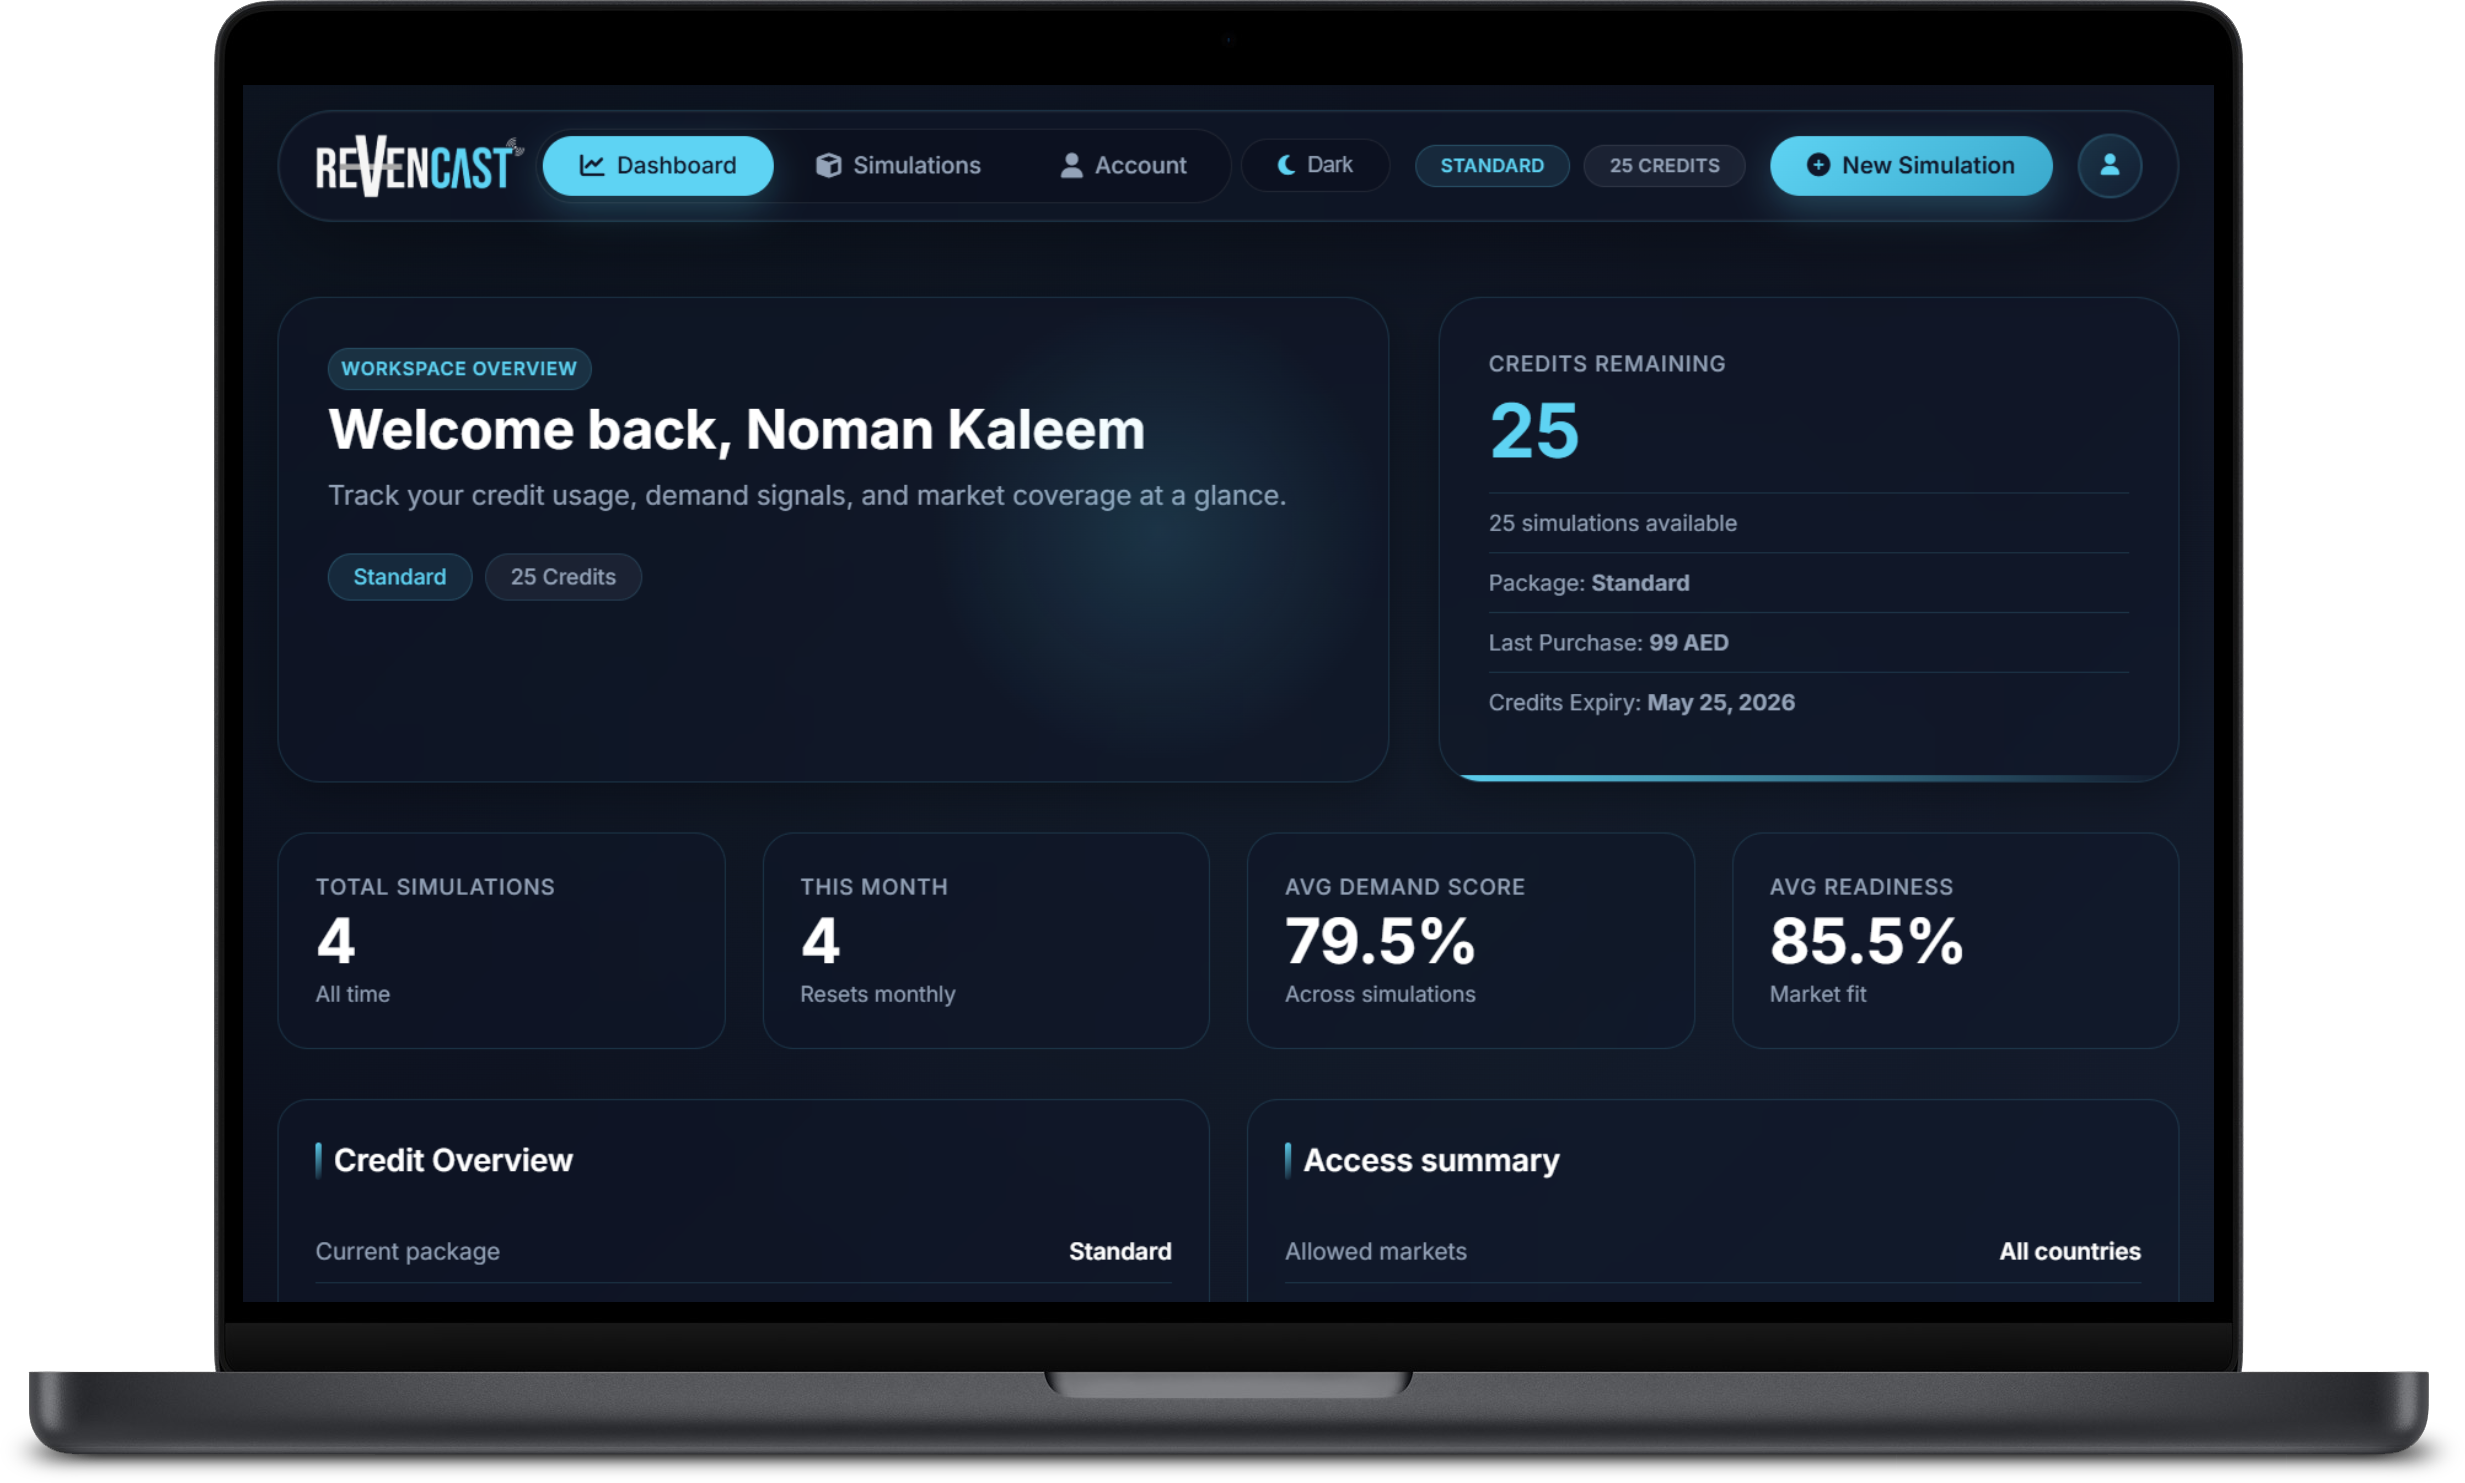Click the RevenCast logo in the header
This screenshot has width=2465, height=1483.
pos(417,165)
